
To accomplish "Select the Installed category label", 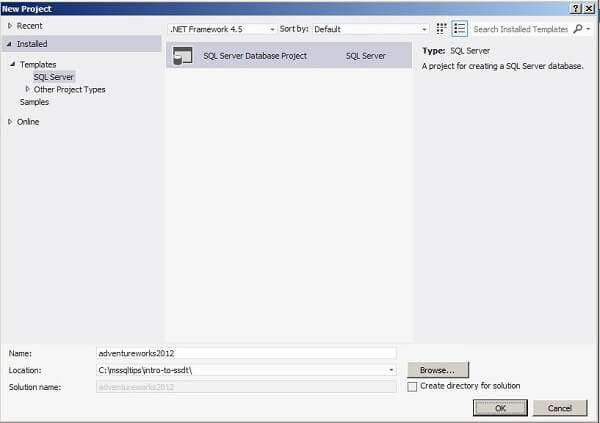I will 32,44.
